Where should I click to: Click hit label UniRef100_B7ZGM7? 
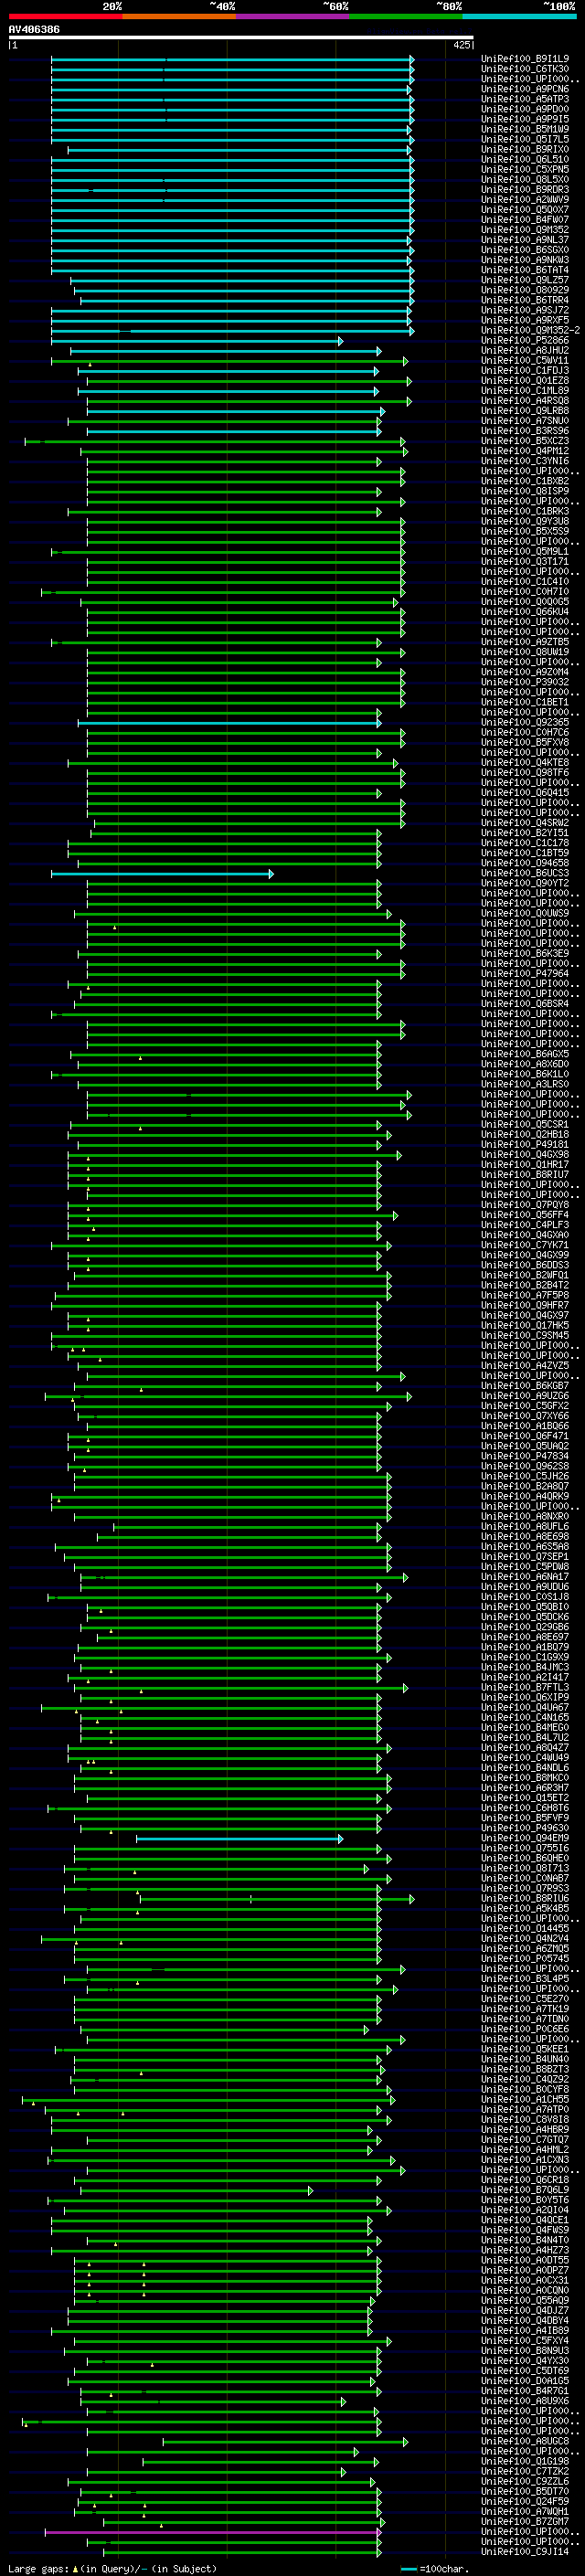[x=525, y=2521]
